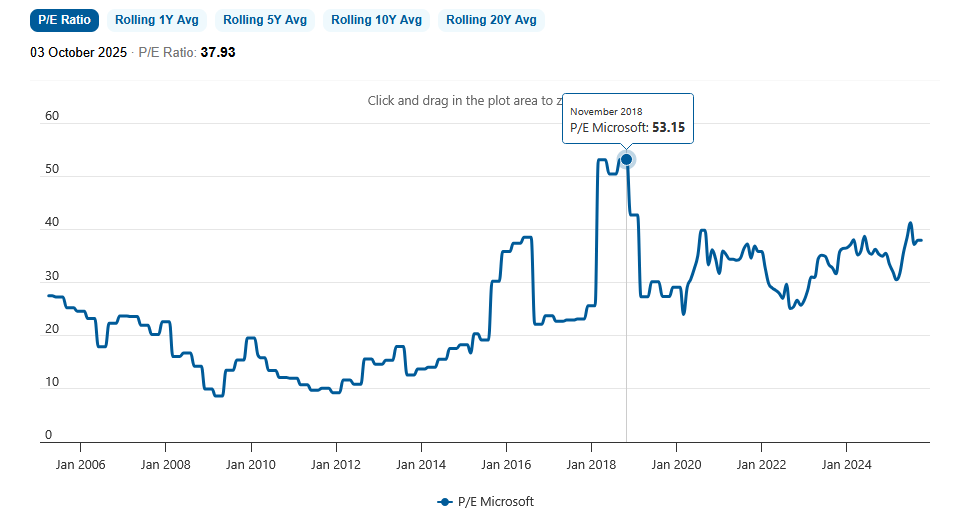Show the Rolling 10Y Avg series

(x=376, y=20)
